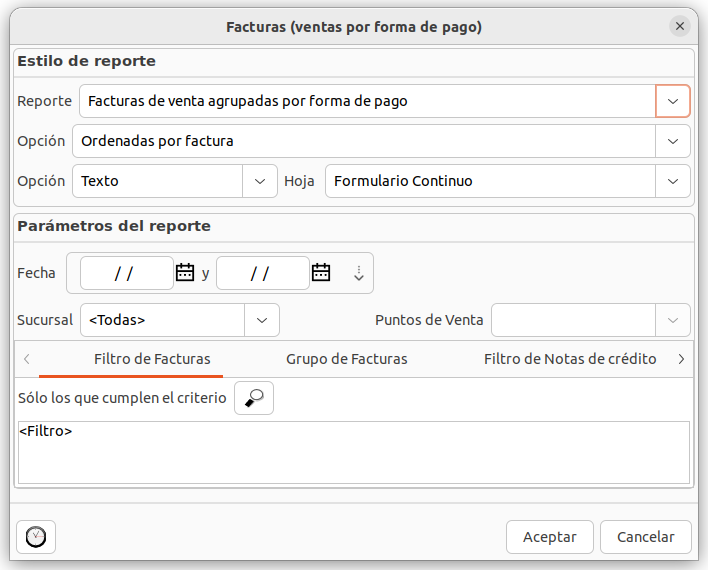Select the Filtro de Facturas tab
The image size is (708, 570).
tap(152, 359)
